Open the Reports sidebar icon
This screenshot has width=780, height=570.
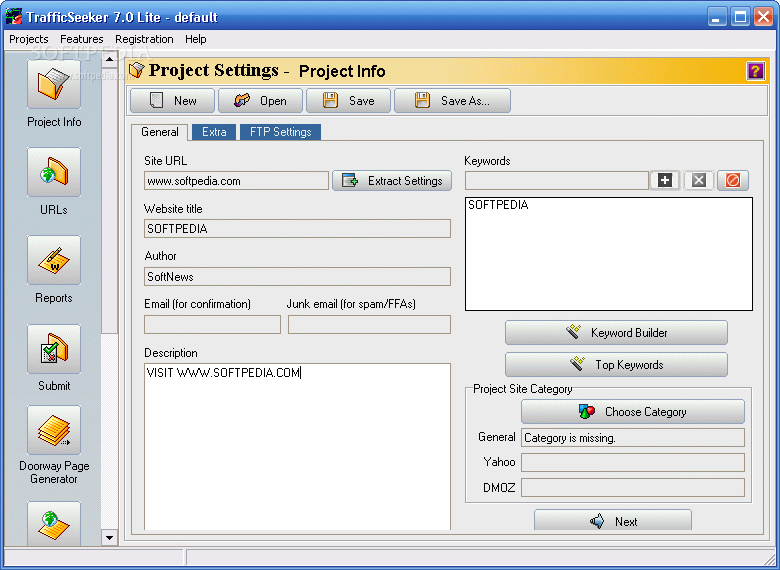[x=54, y=260]
